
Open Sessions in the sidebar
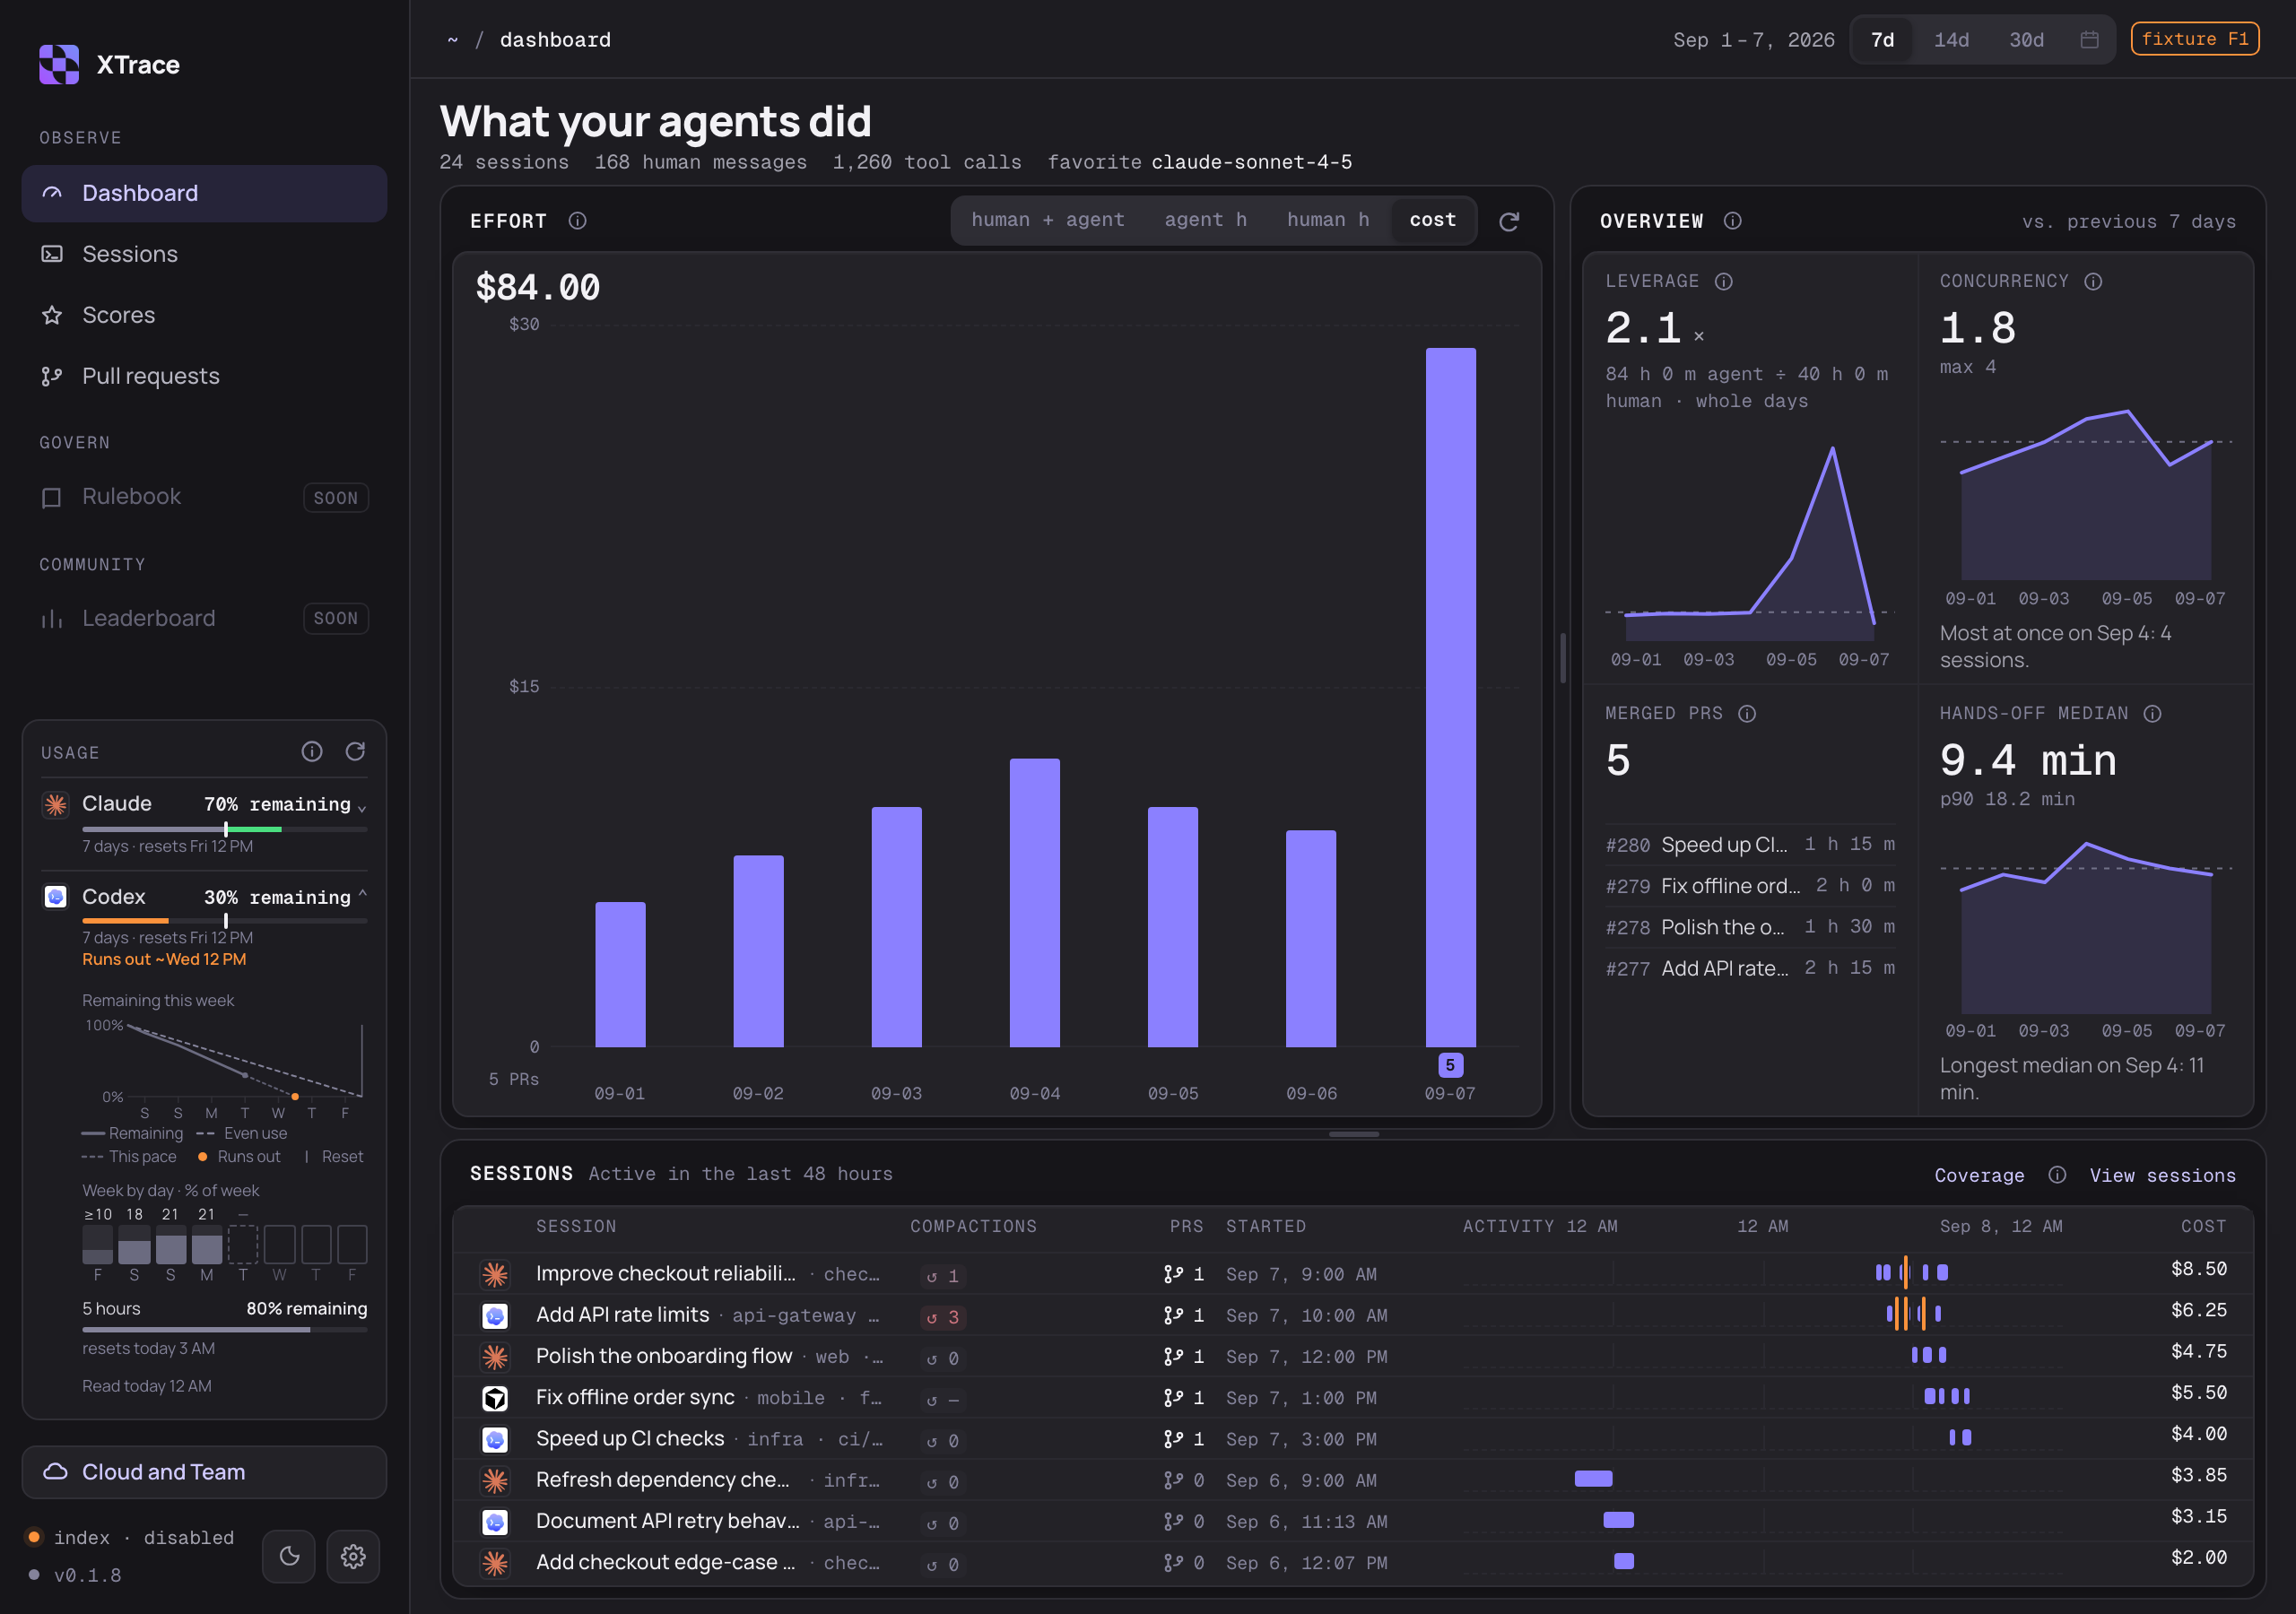click(x=204, y=254)
